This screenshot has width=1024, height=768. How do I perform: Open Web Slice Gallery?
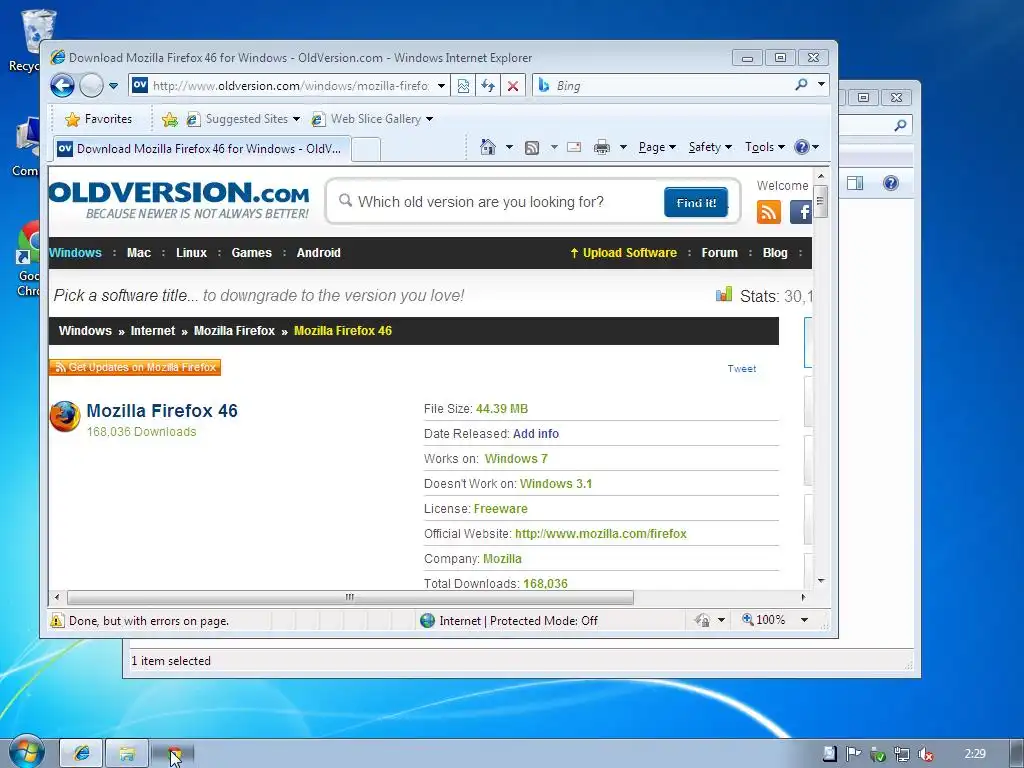(372, 119)
